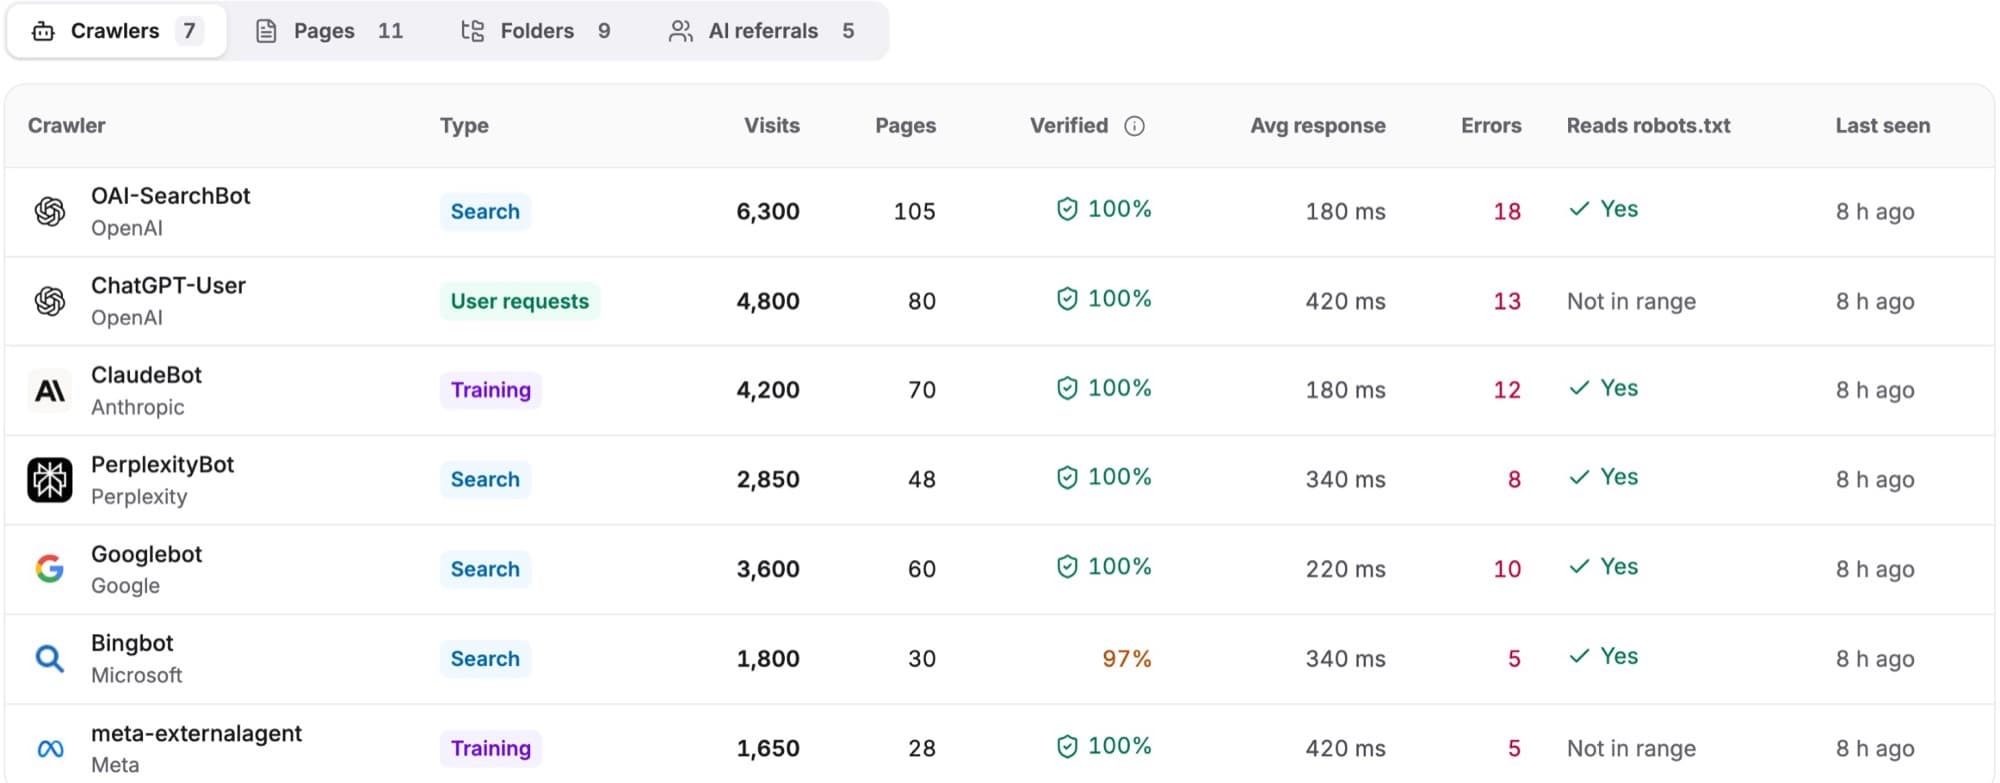This screenshot has width=2000, height=783.
Task: Click the info icon next to Verified
Action: click(x=1134, y=126)
